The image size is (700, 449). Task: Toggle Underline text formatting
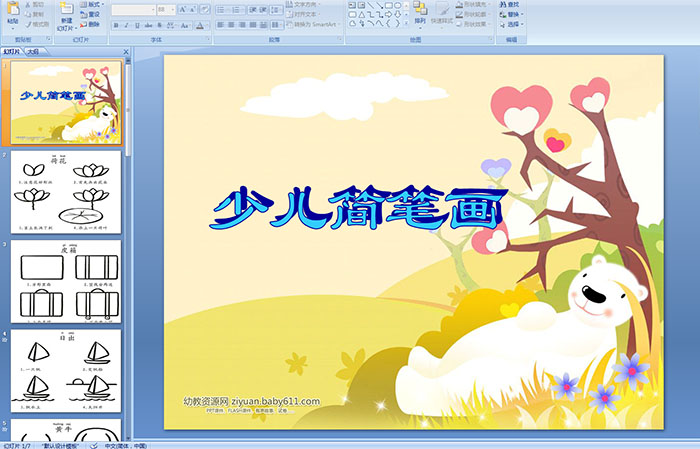click(138, 25)
